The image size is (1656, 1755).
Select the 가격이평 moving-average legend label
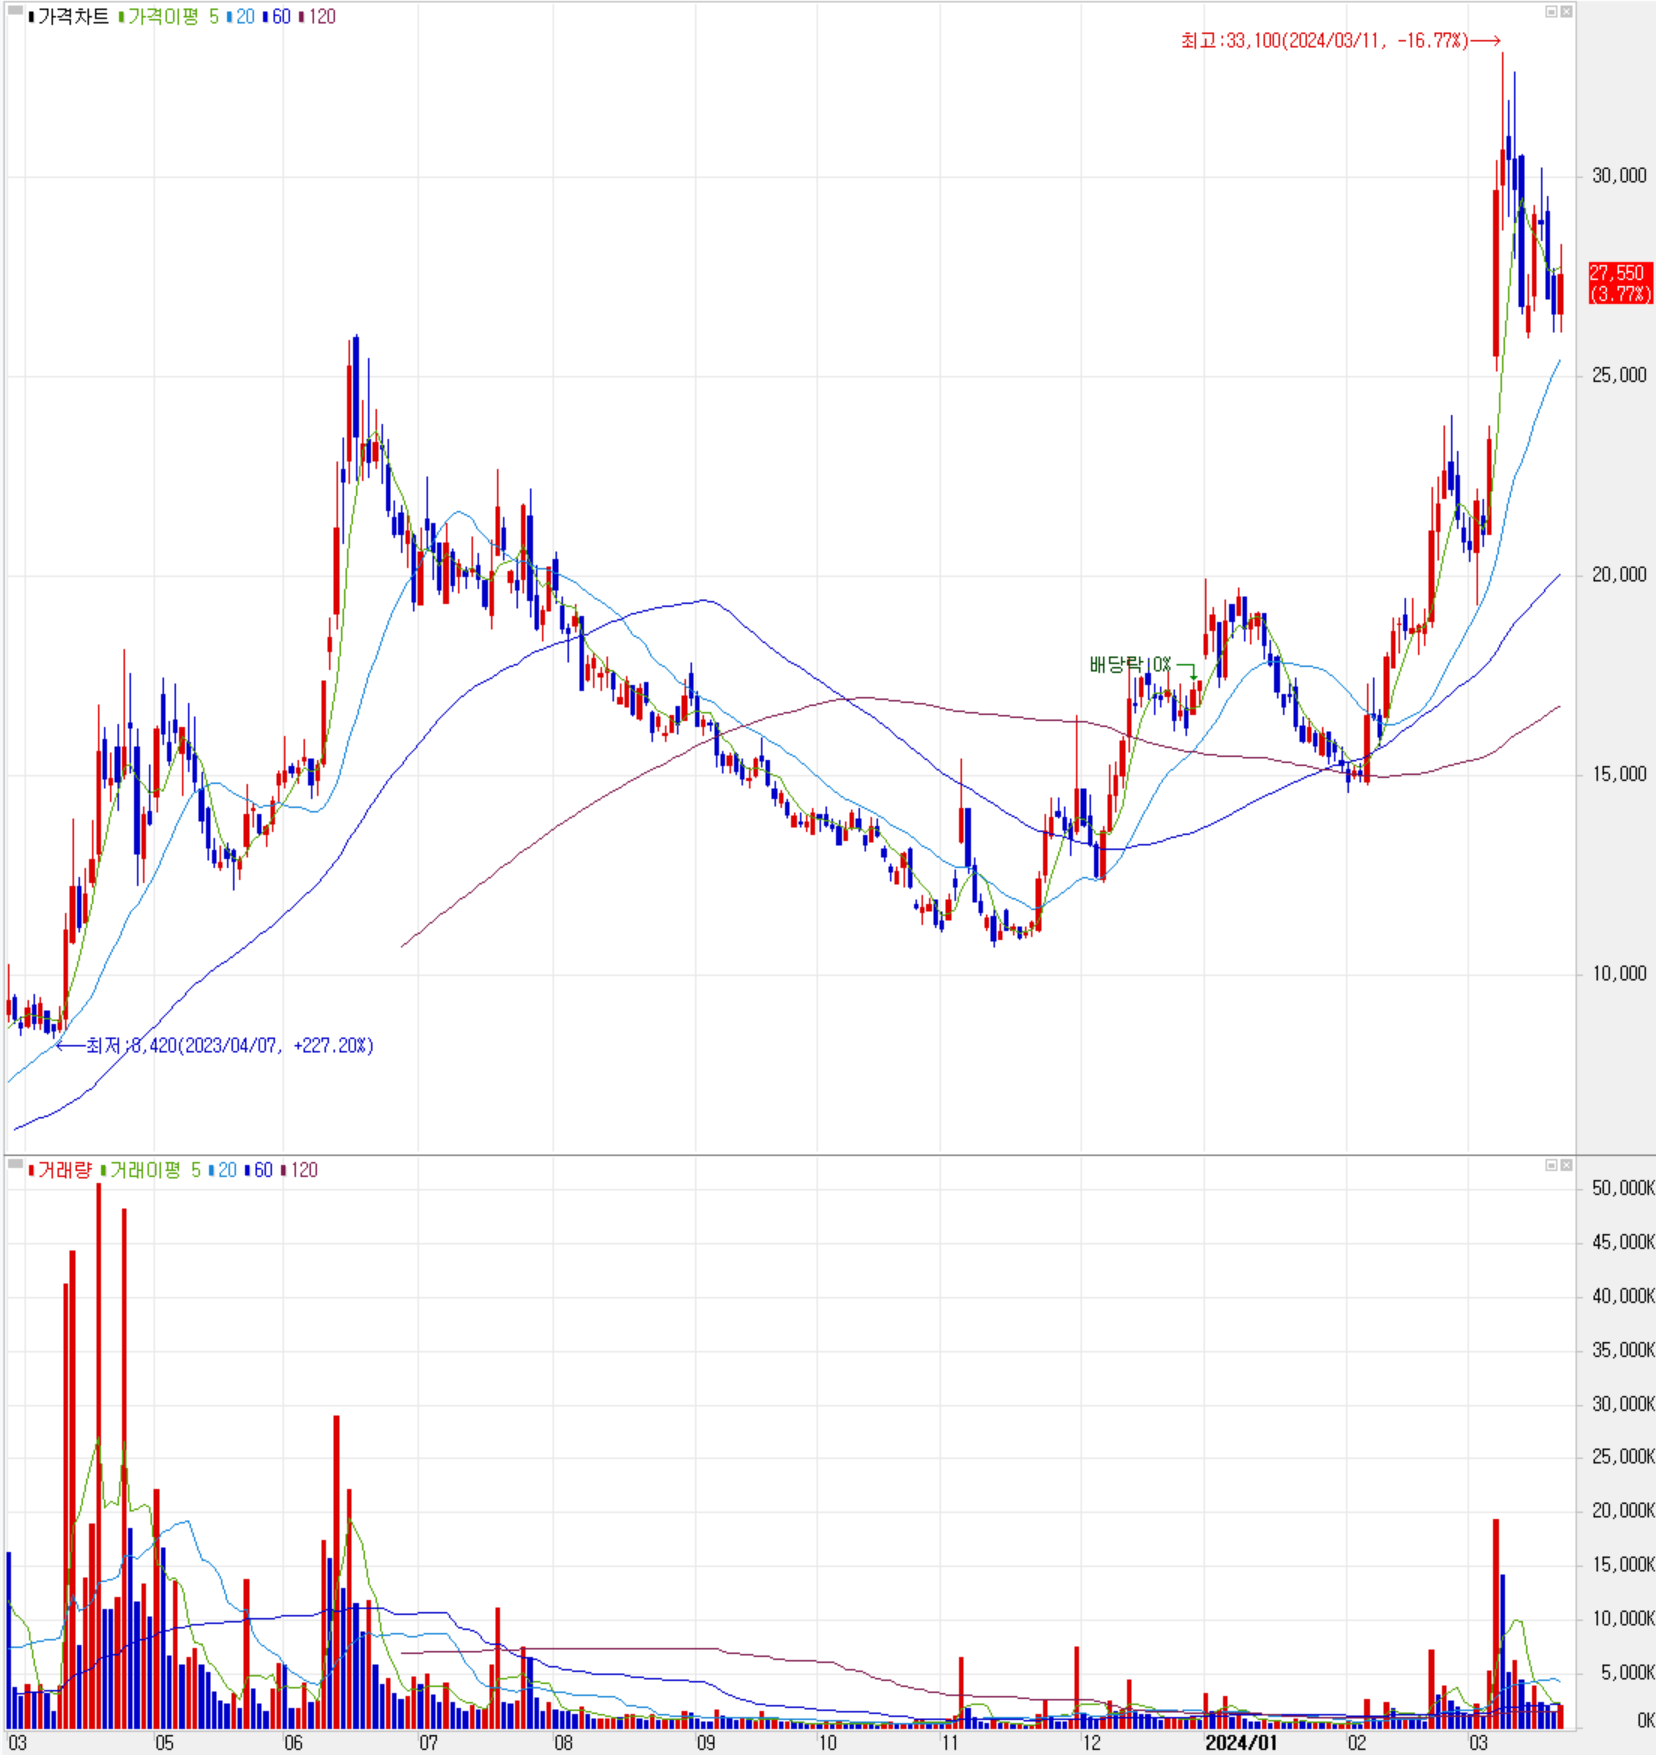point(163,17)
